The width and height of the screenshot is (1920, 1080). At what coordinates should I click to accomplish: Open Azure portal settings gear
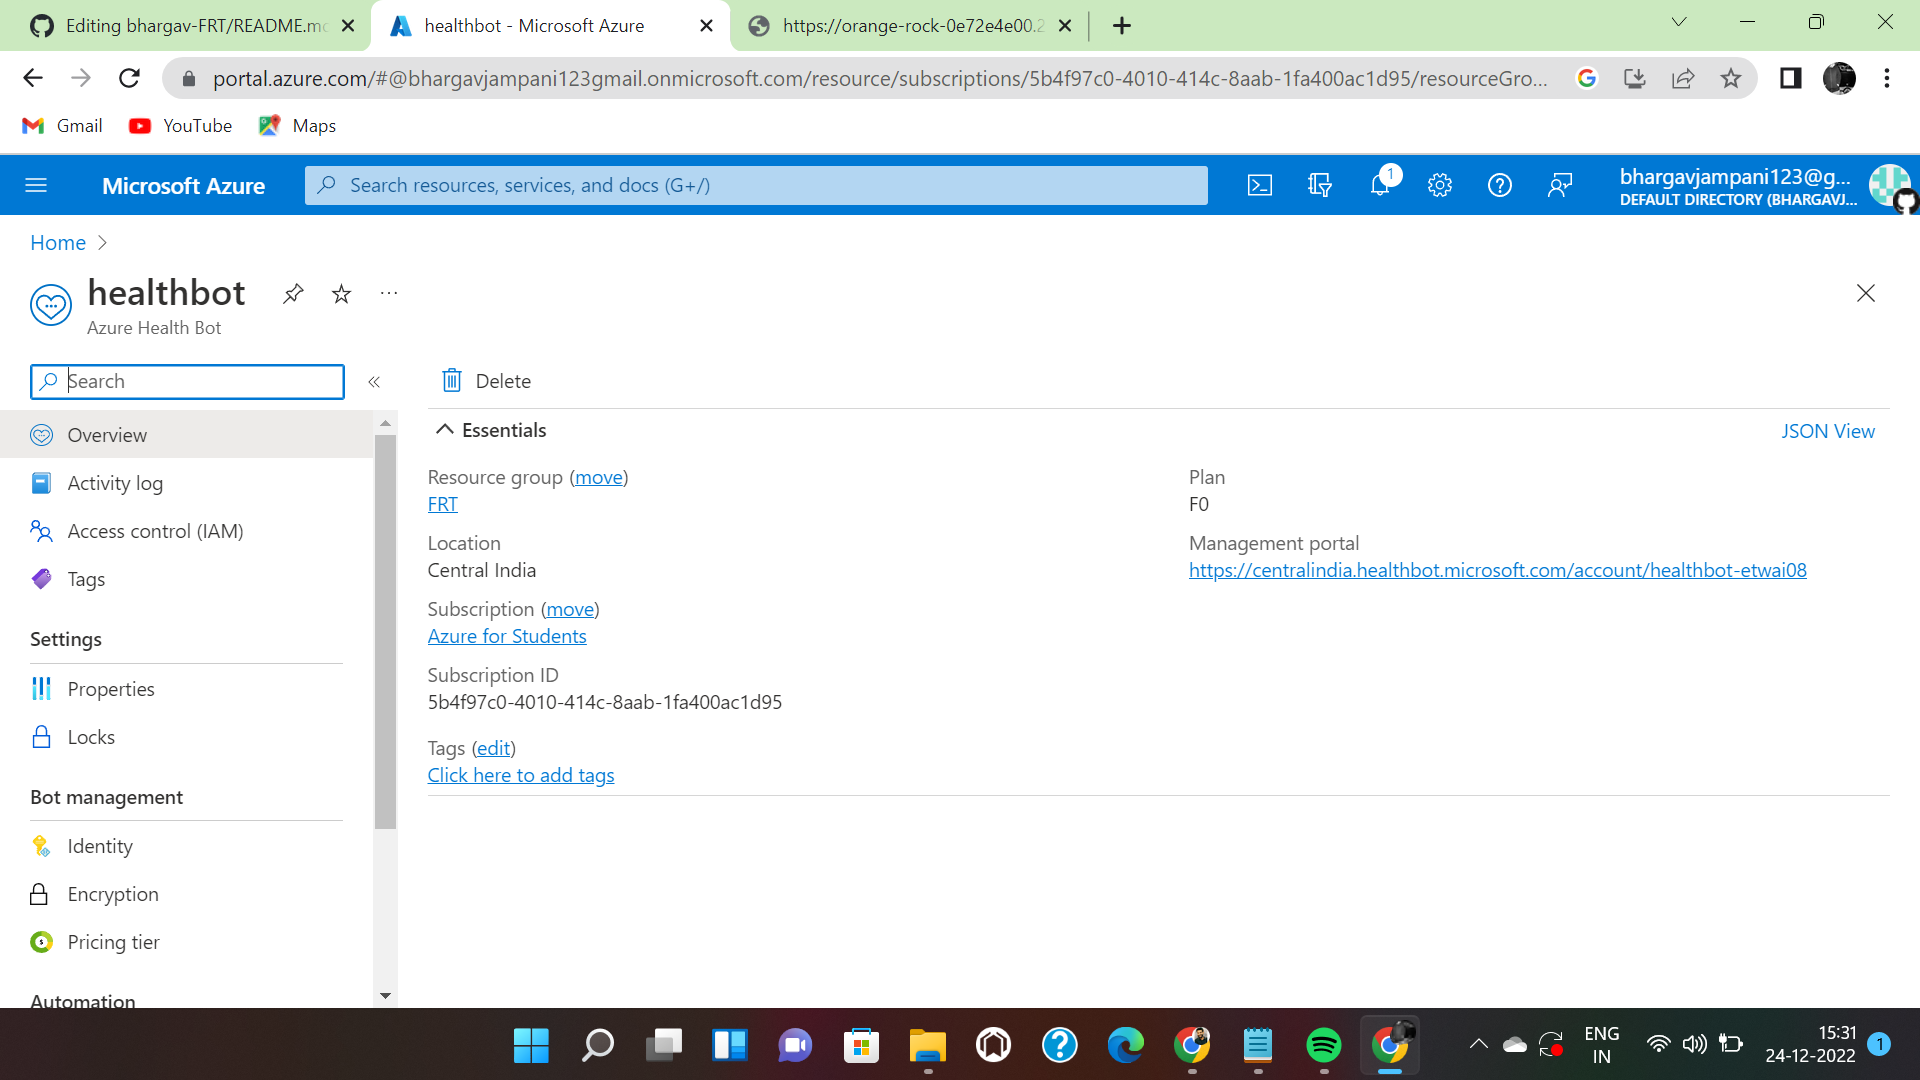(x=1439, y=185)
